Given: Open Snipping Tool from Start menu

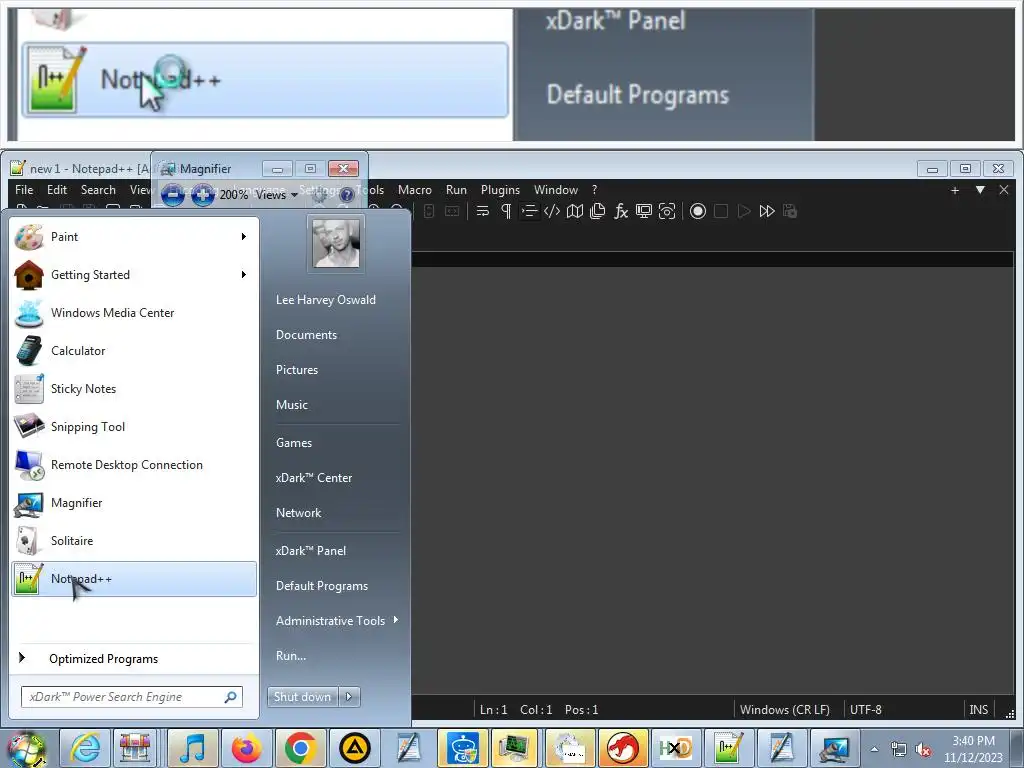Looking at the screenshot, I should [134, 426].
